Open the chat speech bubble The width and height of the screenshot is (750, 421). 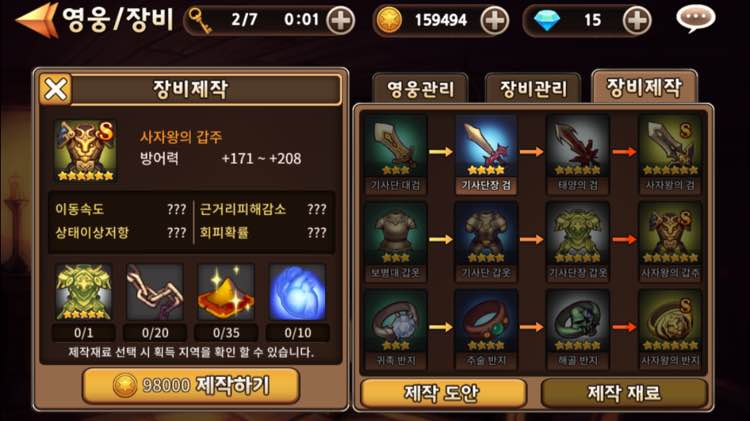[695, 19]
